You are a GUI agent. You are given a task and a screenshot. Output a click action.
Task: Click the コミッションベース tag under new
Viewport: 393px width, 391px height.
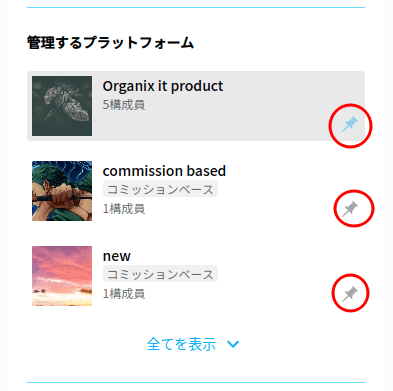pos(160,274)
